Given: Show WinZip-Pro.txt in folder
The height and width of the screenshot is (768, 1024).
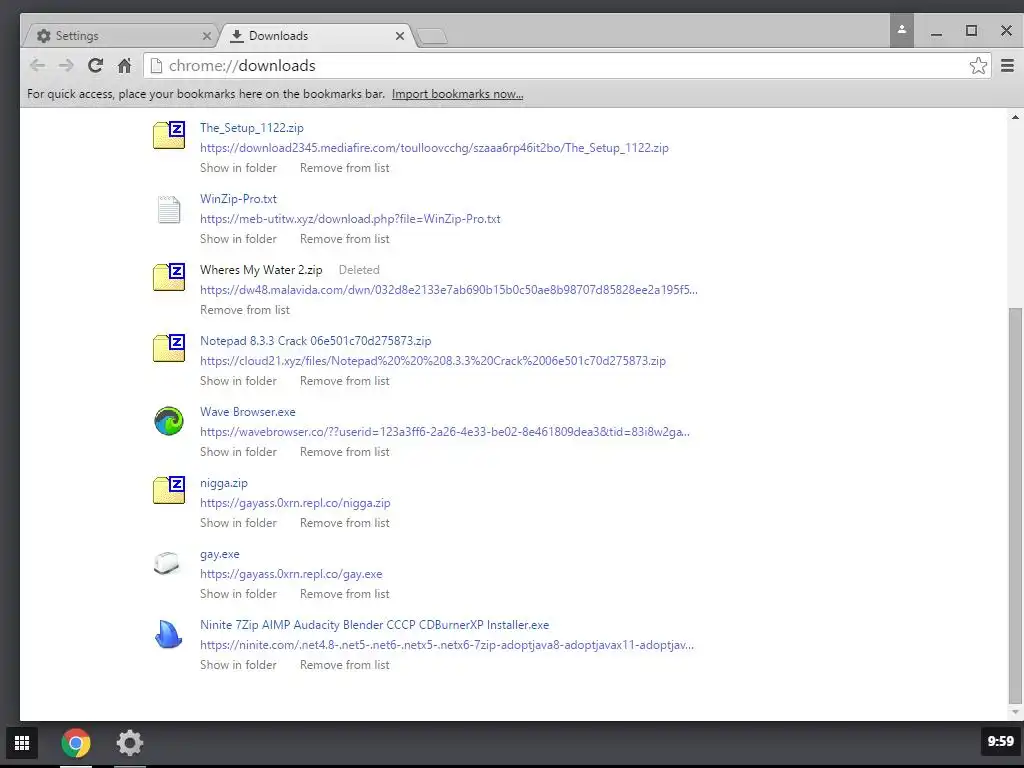Looking at the screenshot, I should (x=238, y=239).
